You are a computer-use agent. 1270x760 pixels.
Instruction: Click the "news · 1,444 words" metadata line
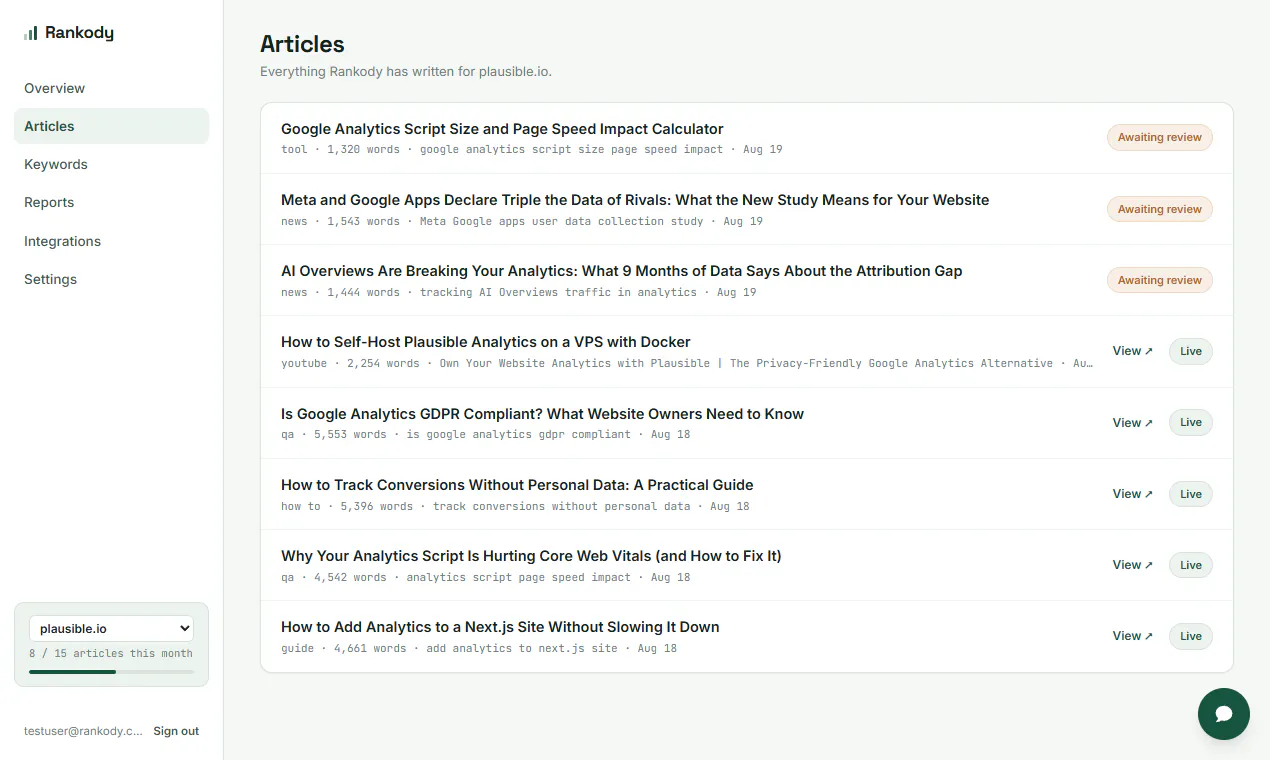click(519, 292)
